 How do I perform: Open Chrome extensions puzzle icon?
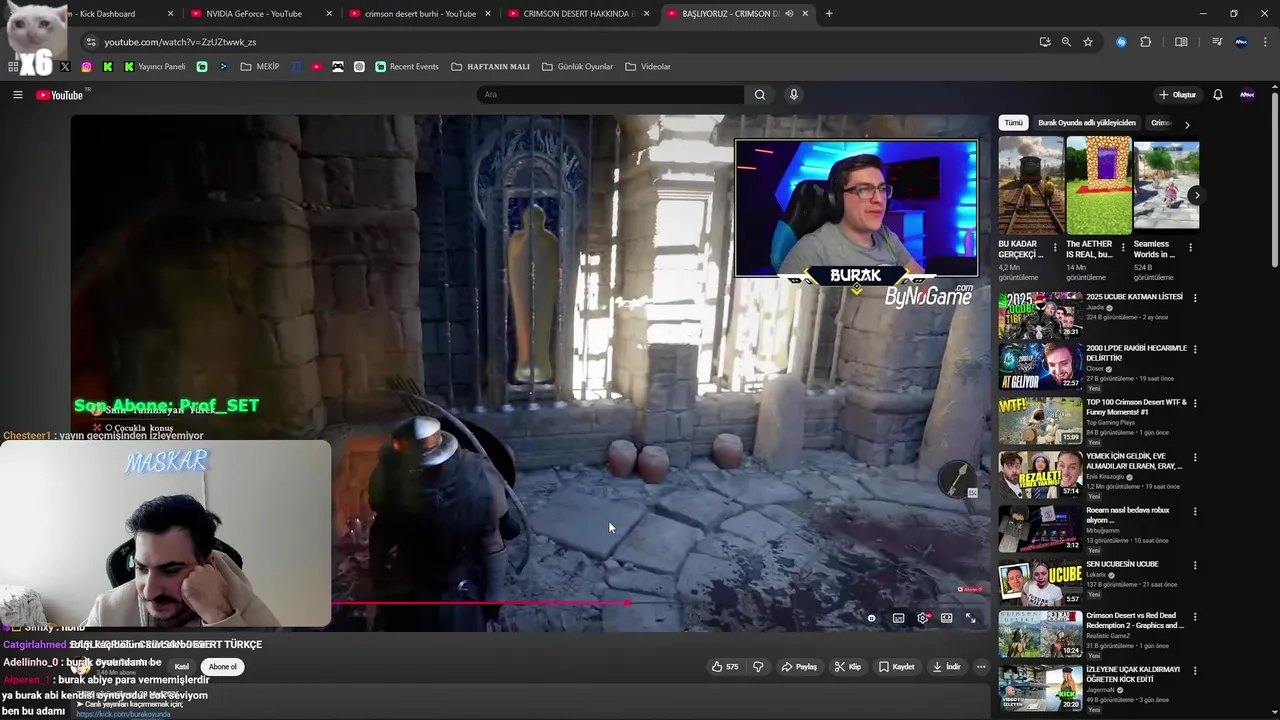[x=1146, y=42]
